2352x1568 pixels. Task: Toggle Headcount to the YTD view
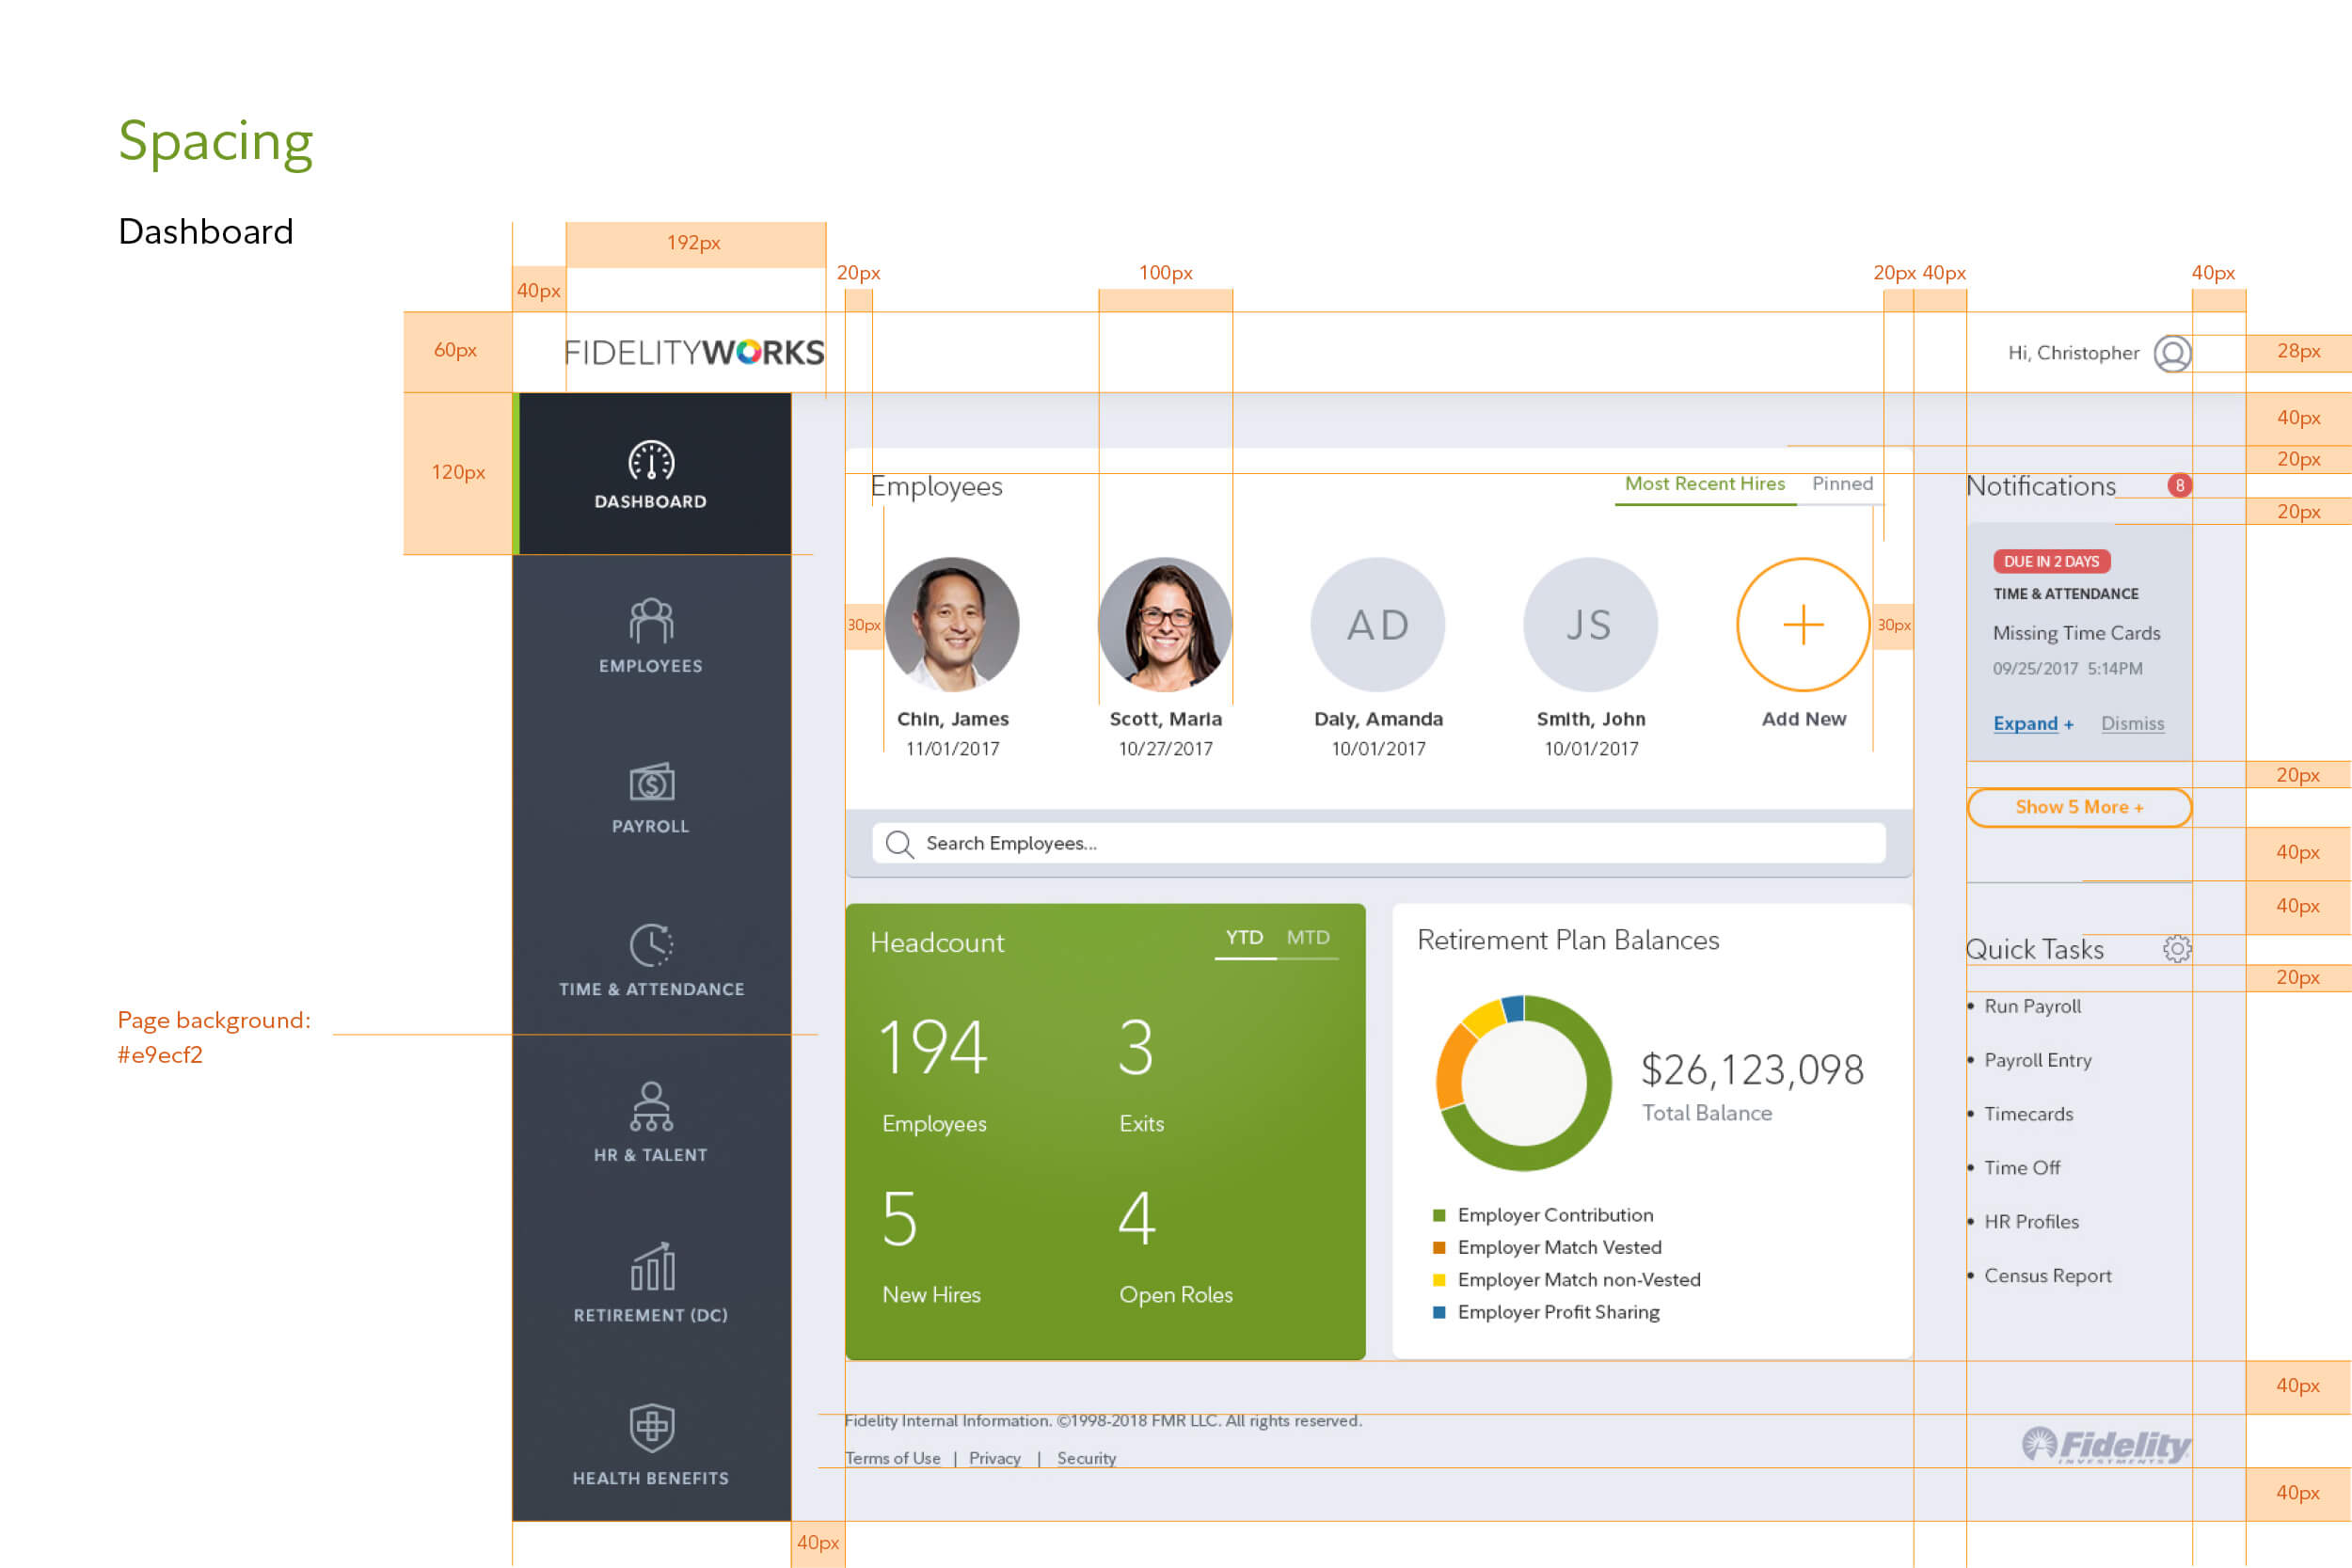1244,938
